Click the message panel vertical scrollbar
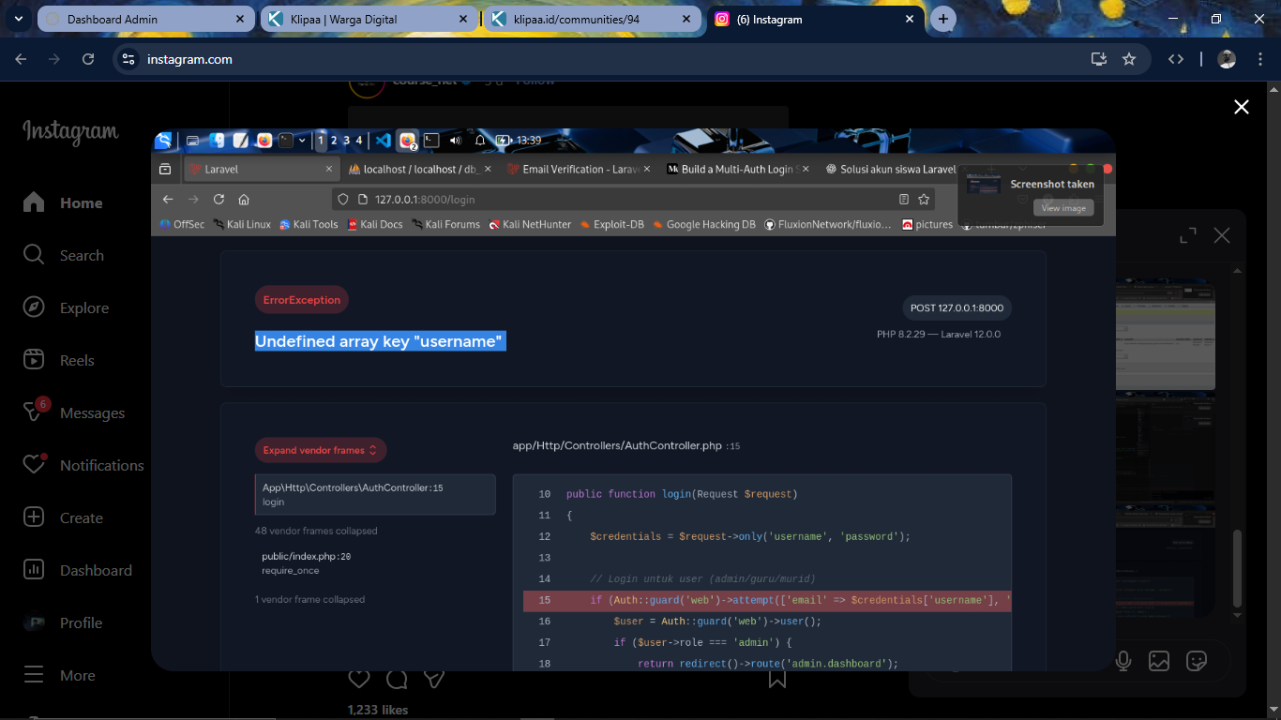The height and width of the screenshot is (720, 1281). tap(1237, 568)
